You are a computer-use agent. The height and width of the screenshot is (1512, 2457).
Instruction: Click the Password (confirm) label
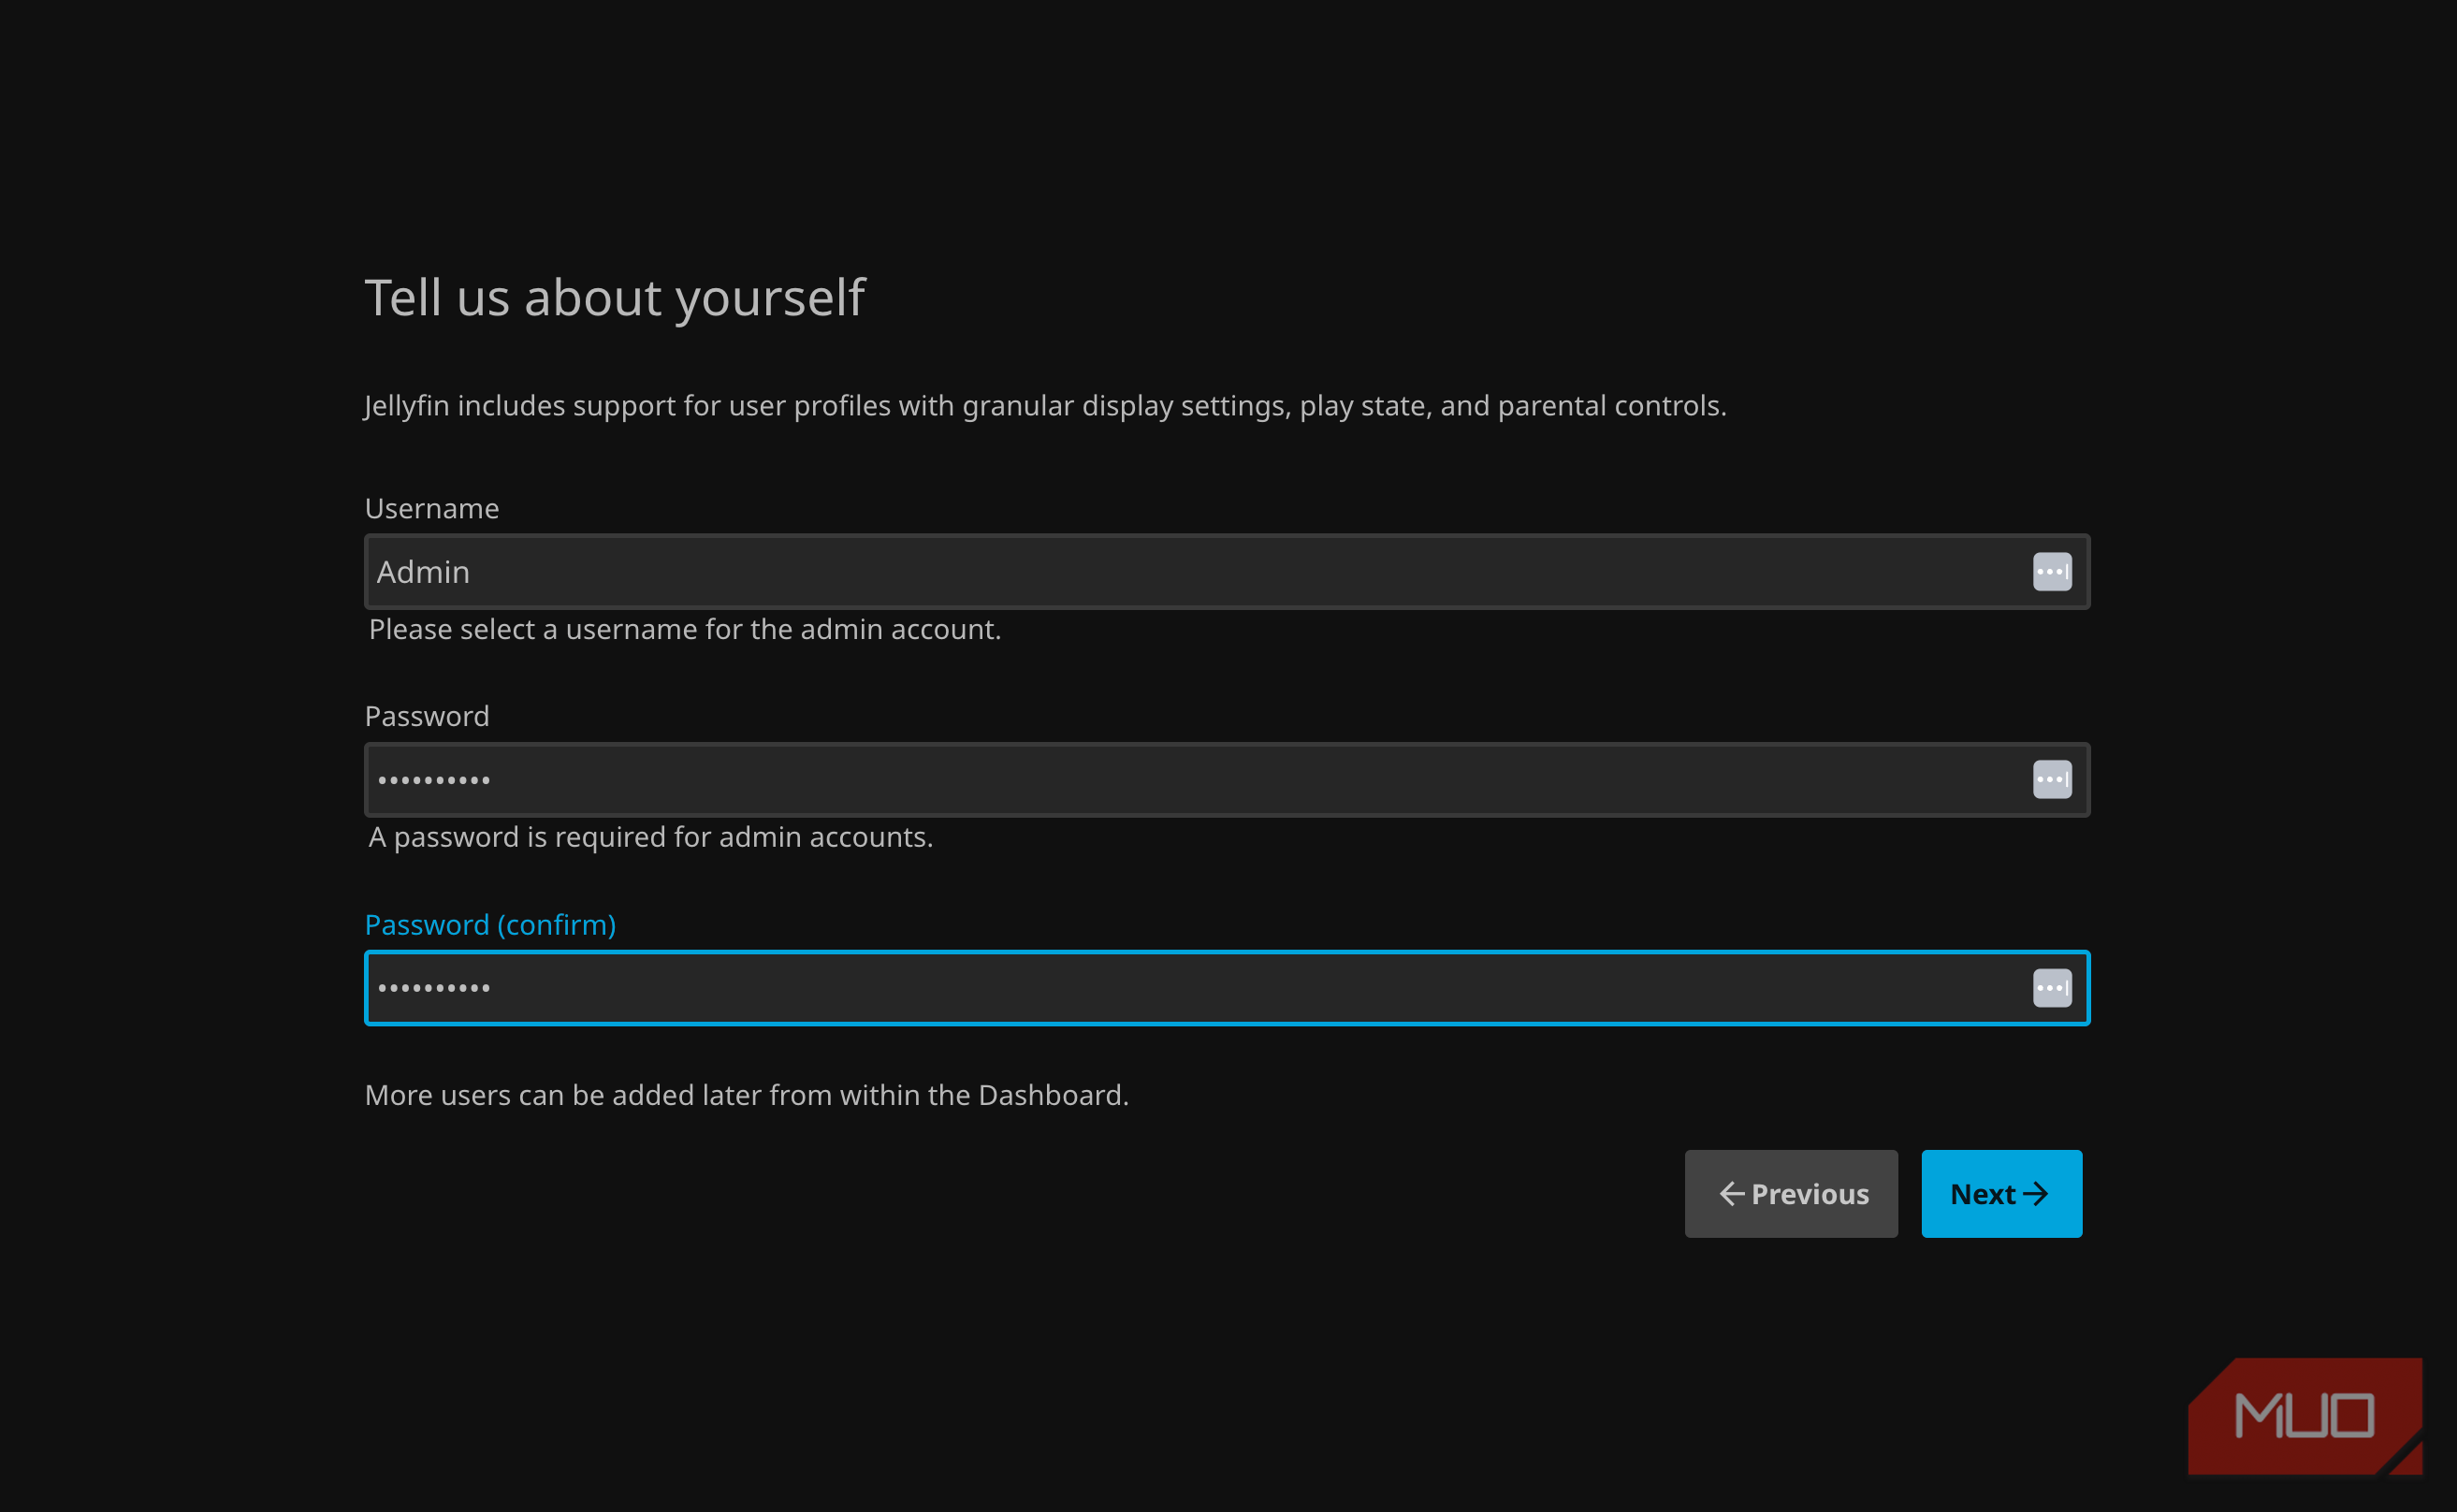point(490,925)
